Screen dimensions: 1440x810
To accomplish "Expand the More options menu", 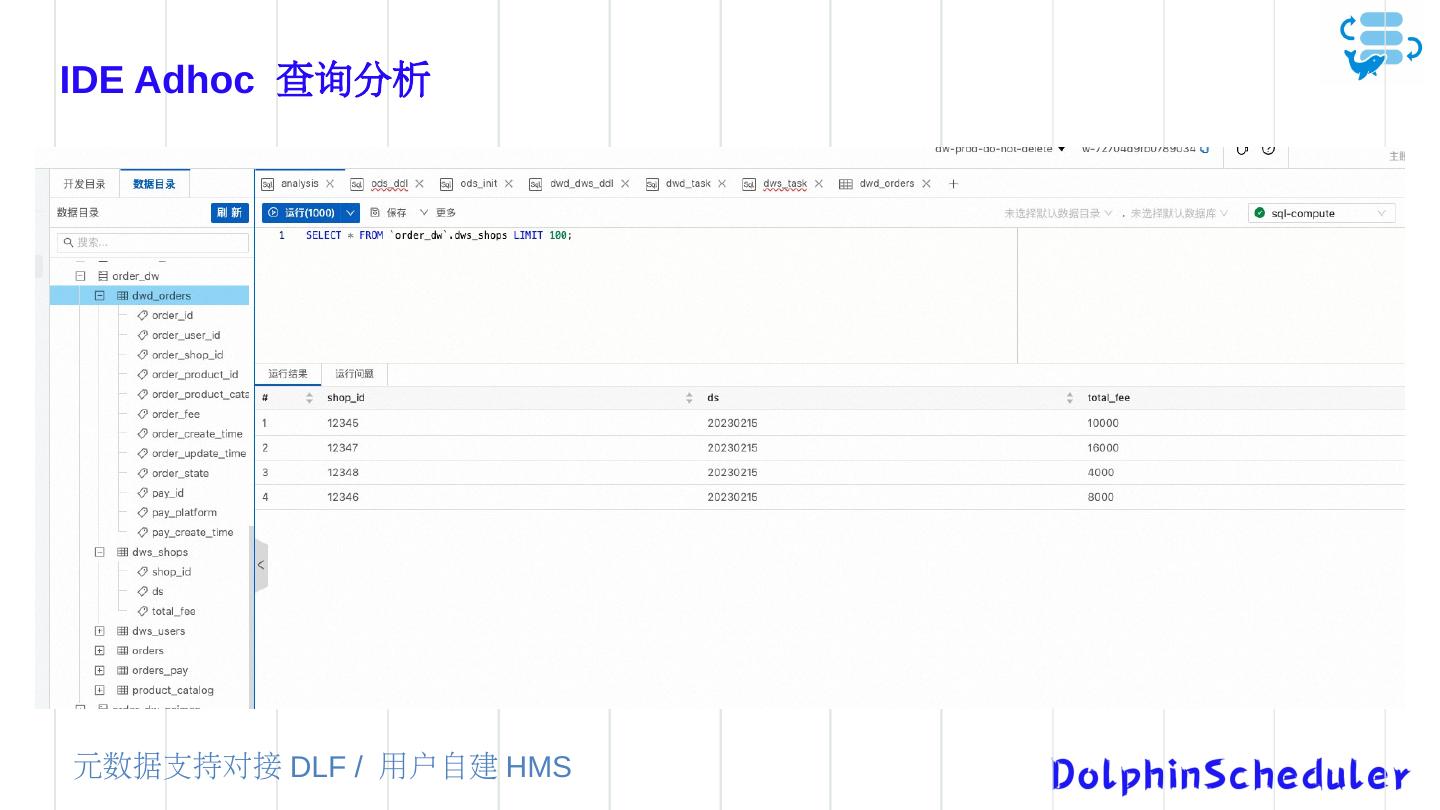I will point(438,213).
